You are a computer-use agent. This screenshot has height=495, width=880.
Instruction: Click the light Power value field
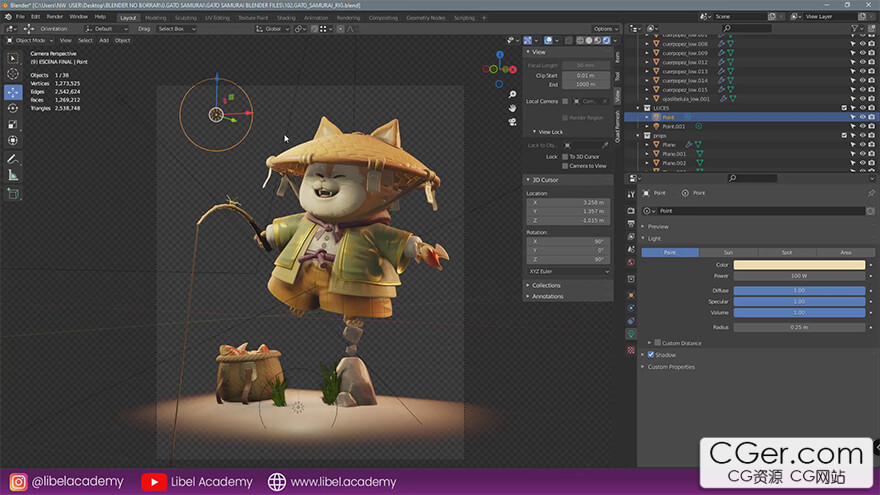pos(799,276)
